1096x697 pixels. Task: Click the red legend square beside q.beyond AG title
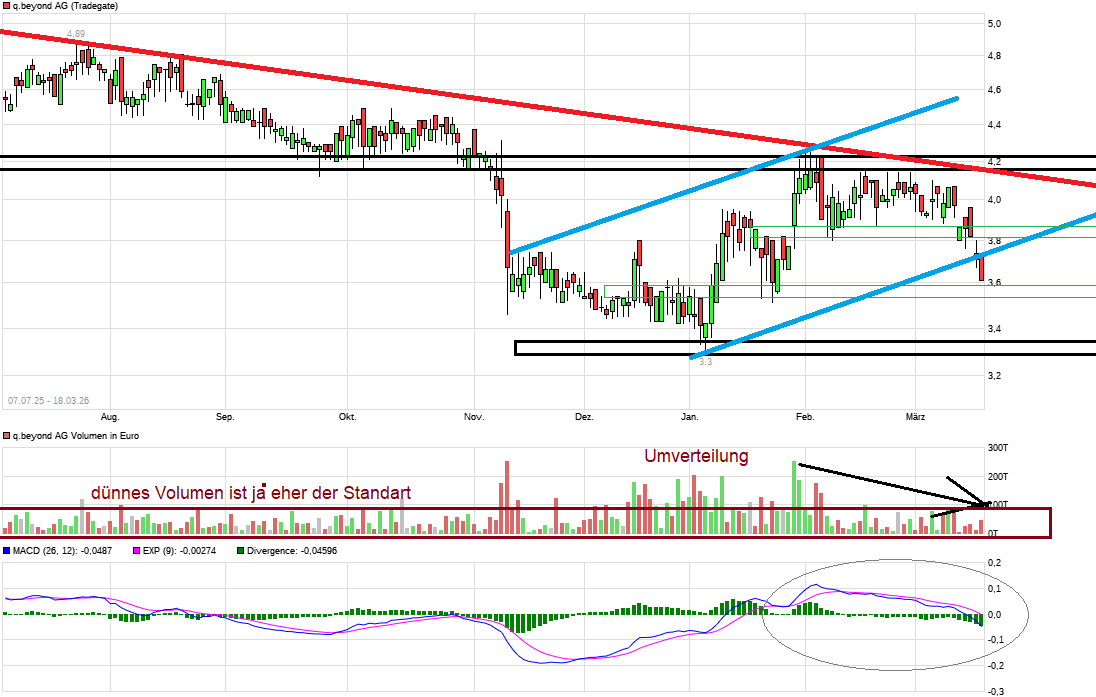click(x=5, y=5)
